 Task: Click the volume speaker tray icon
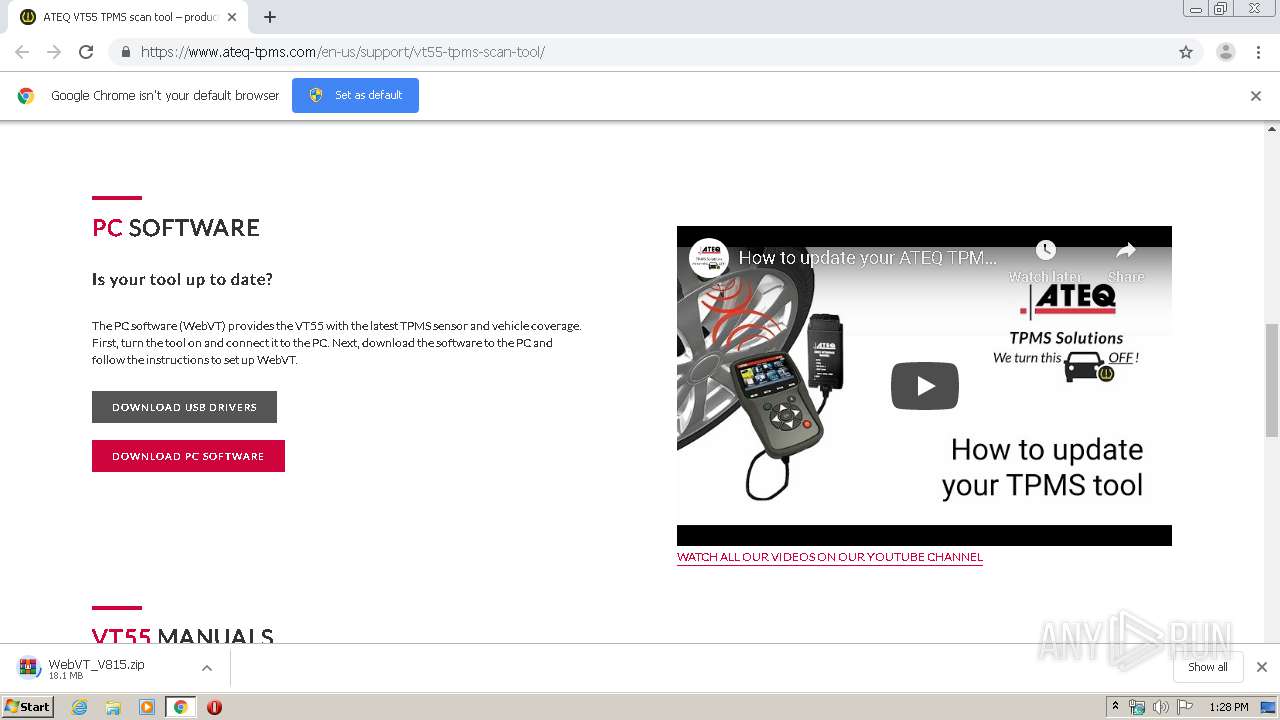point(1161,707)
